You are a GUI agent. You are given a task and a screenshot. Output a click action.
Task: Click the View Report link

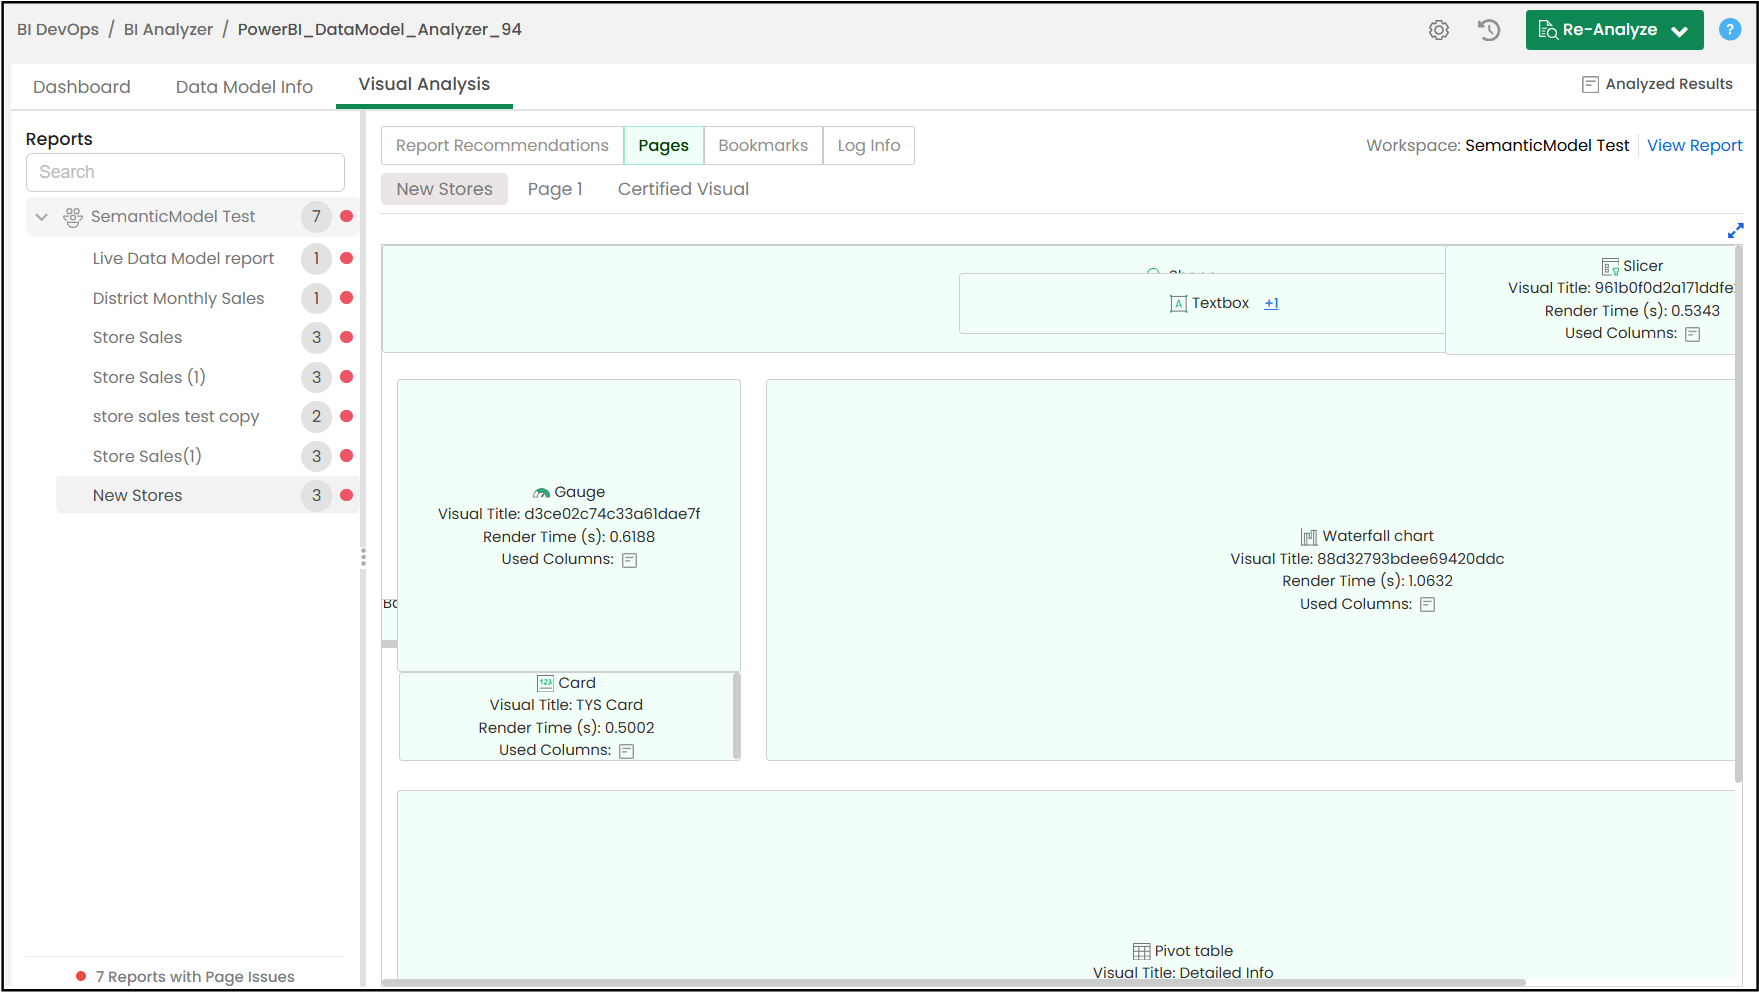tap(1695, 146)
